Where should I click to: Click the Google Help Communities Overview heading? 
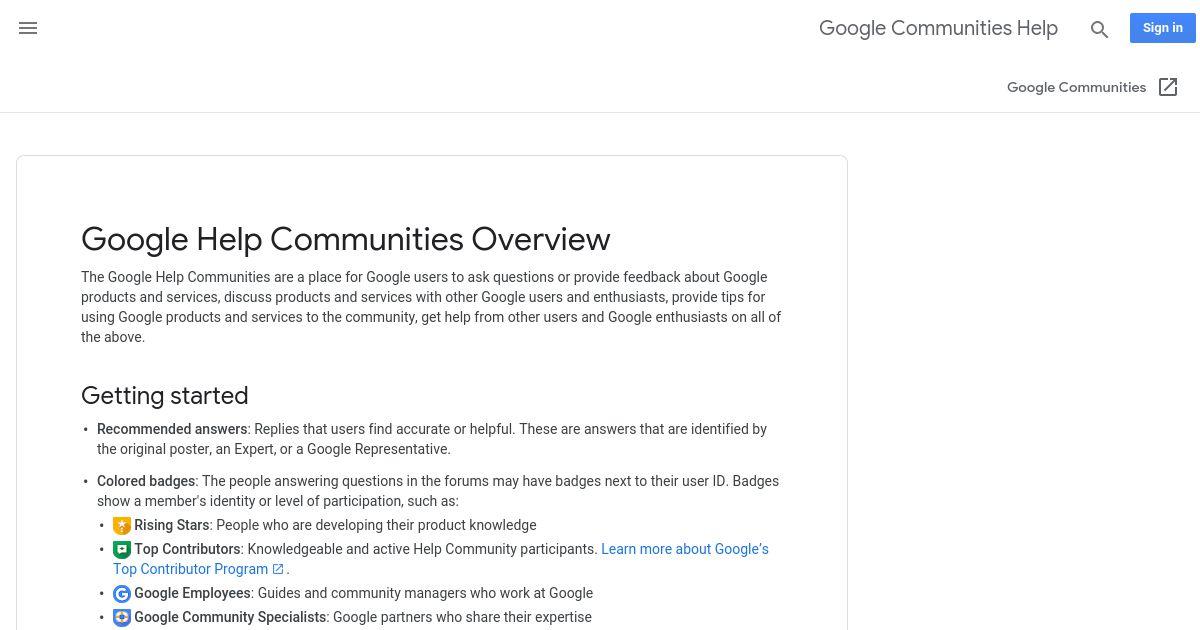pos(345,239)
